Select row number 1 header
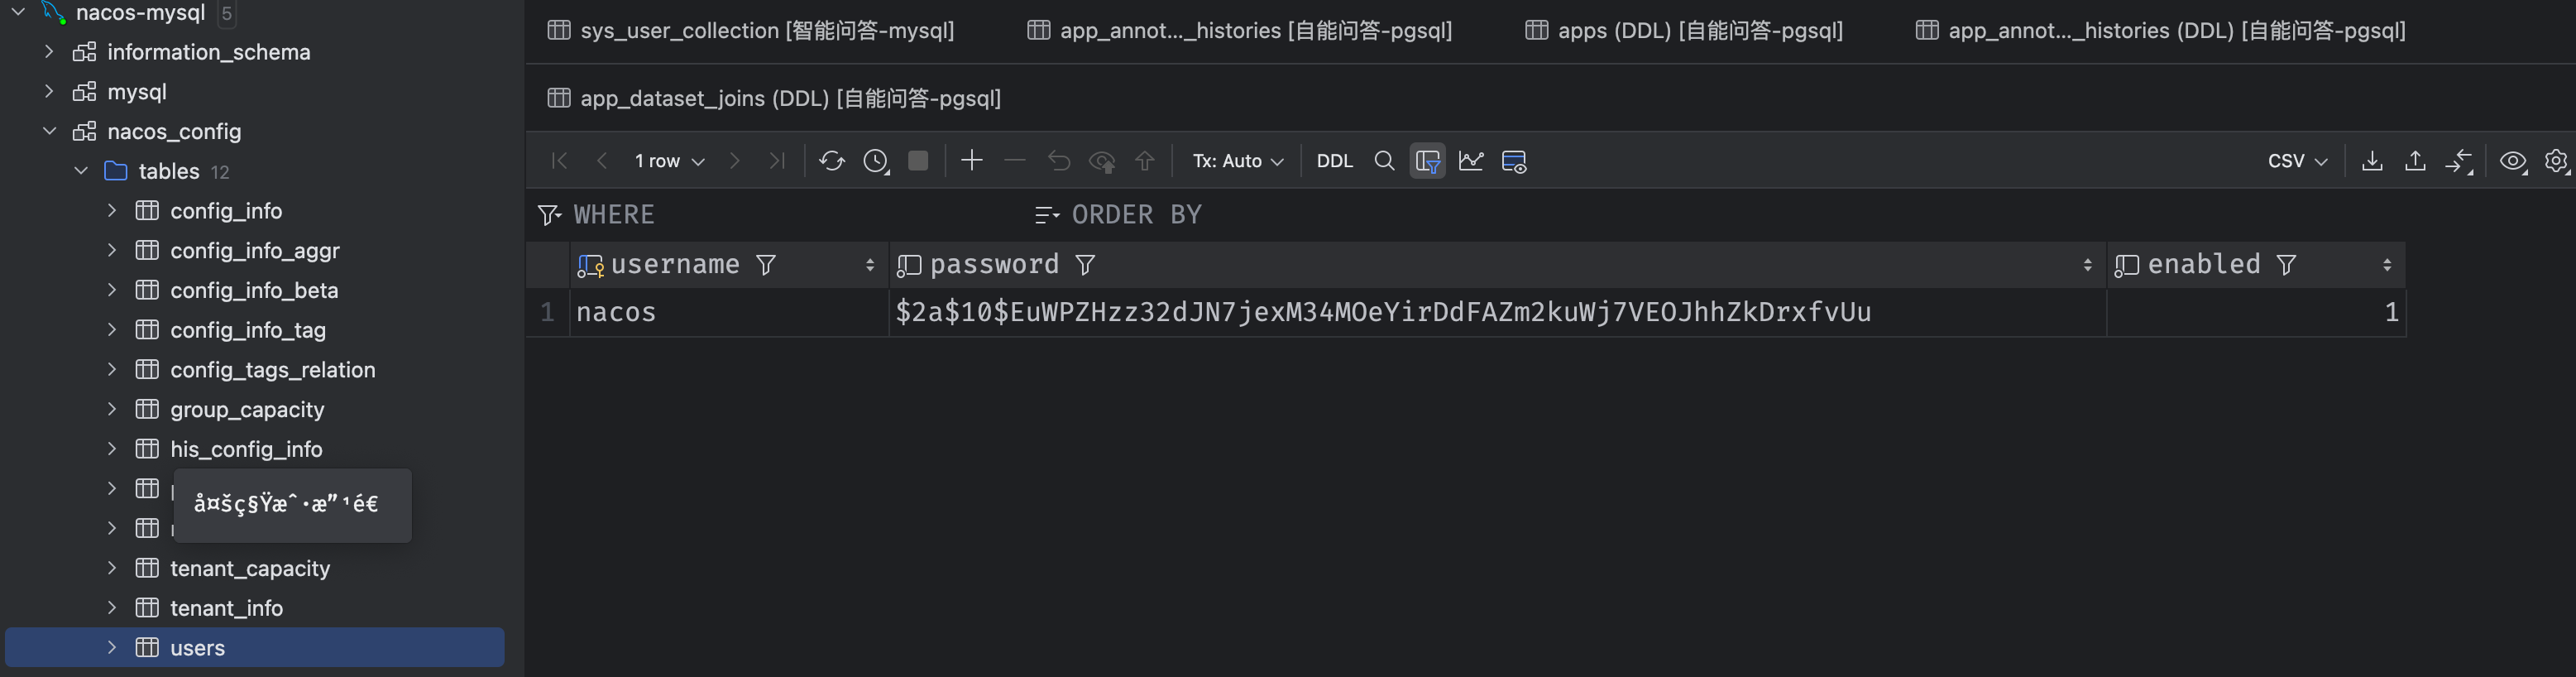 pos(547,312)
